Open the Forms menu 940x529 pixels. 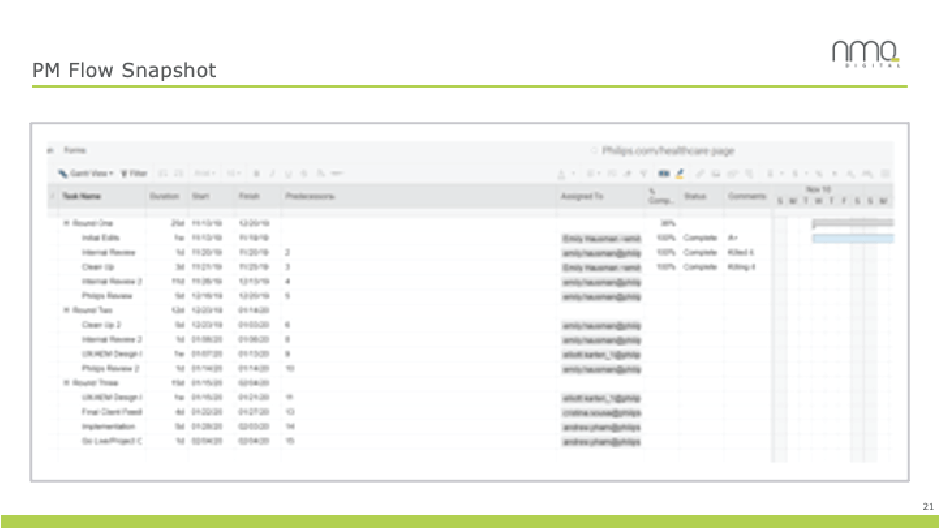click(75, 150)
